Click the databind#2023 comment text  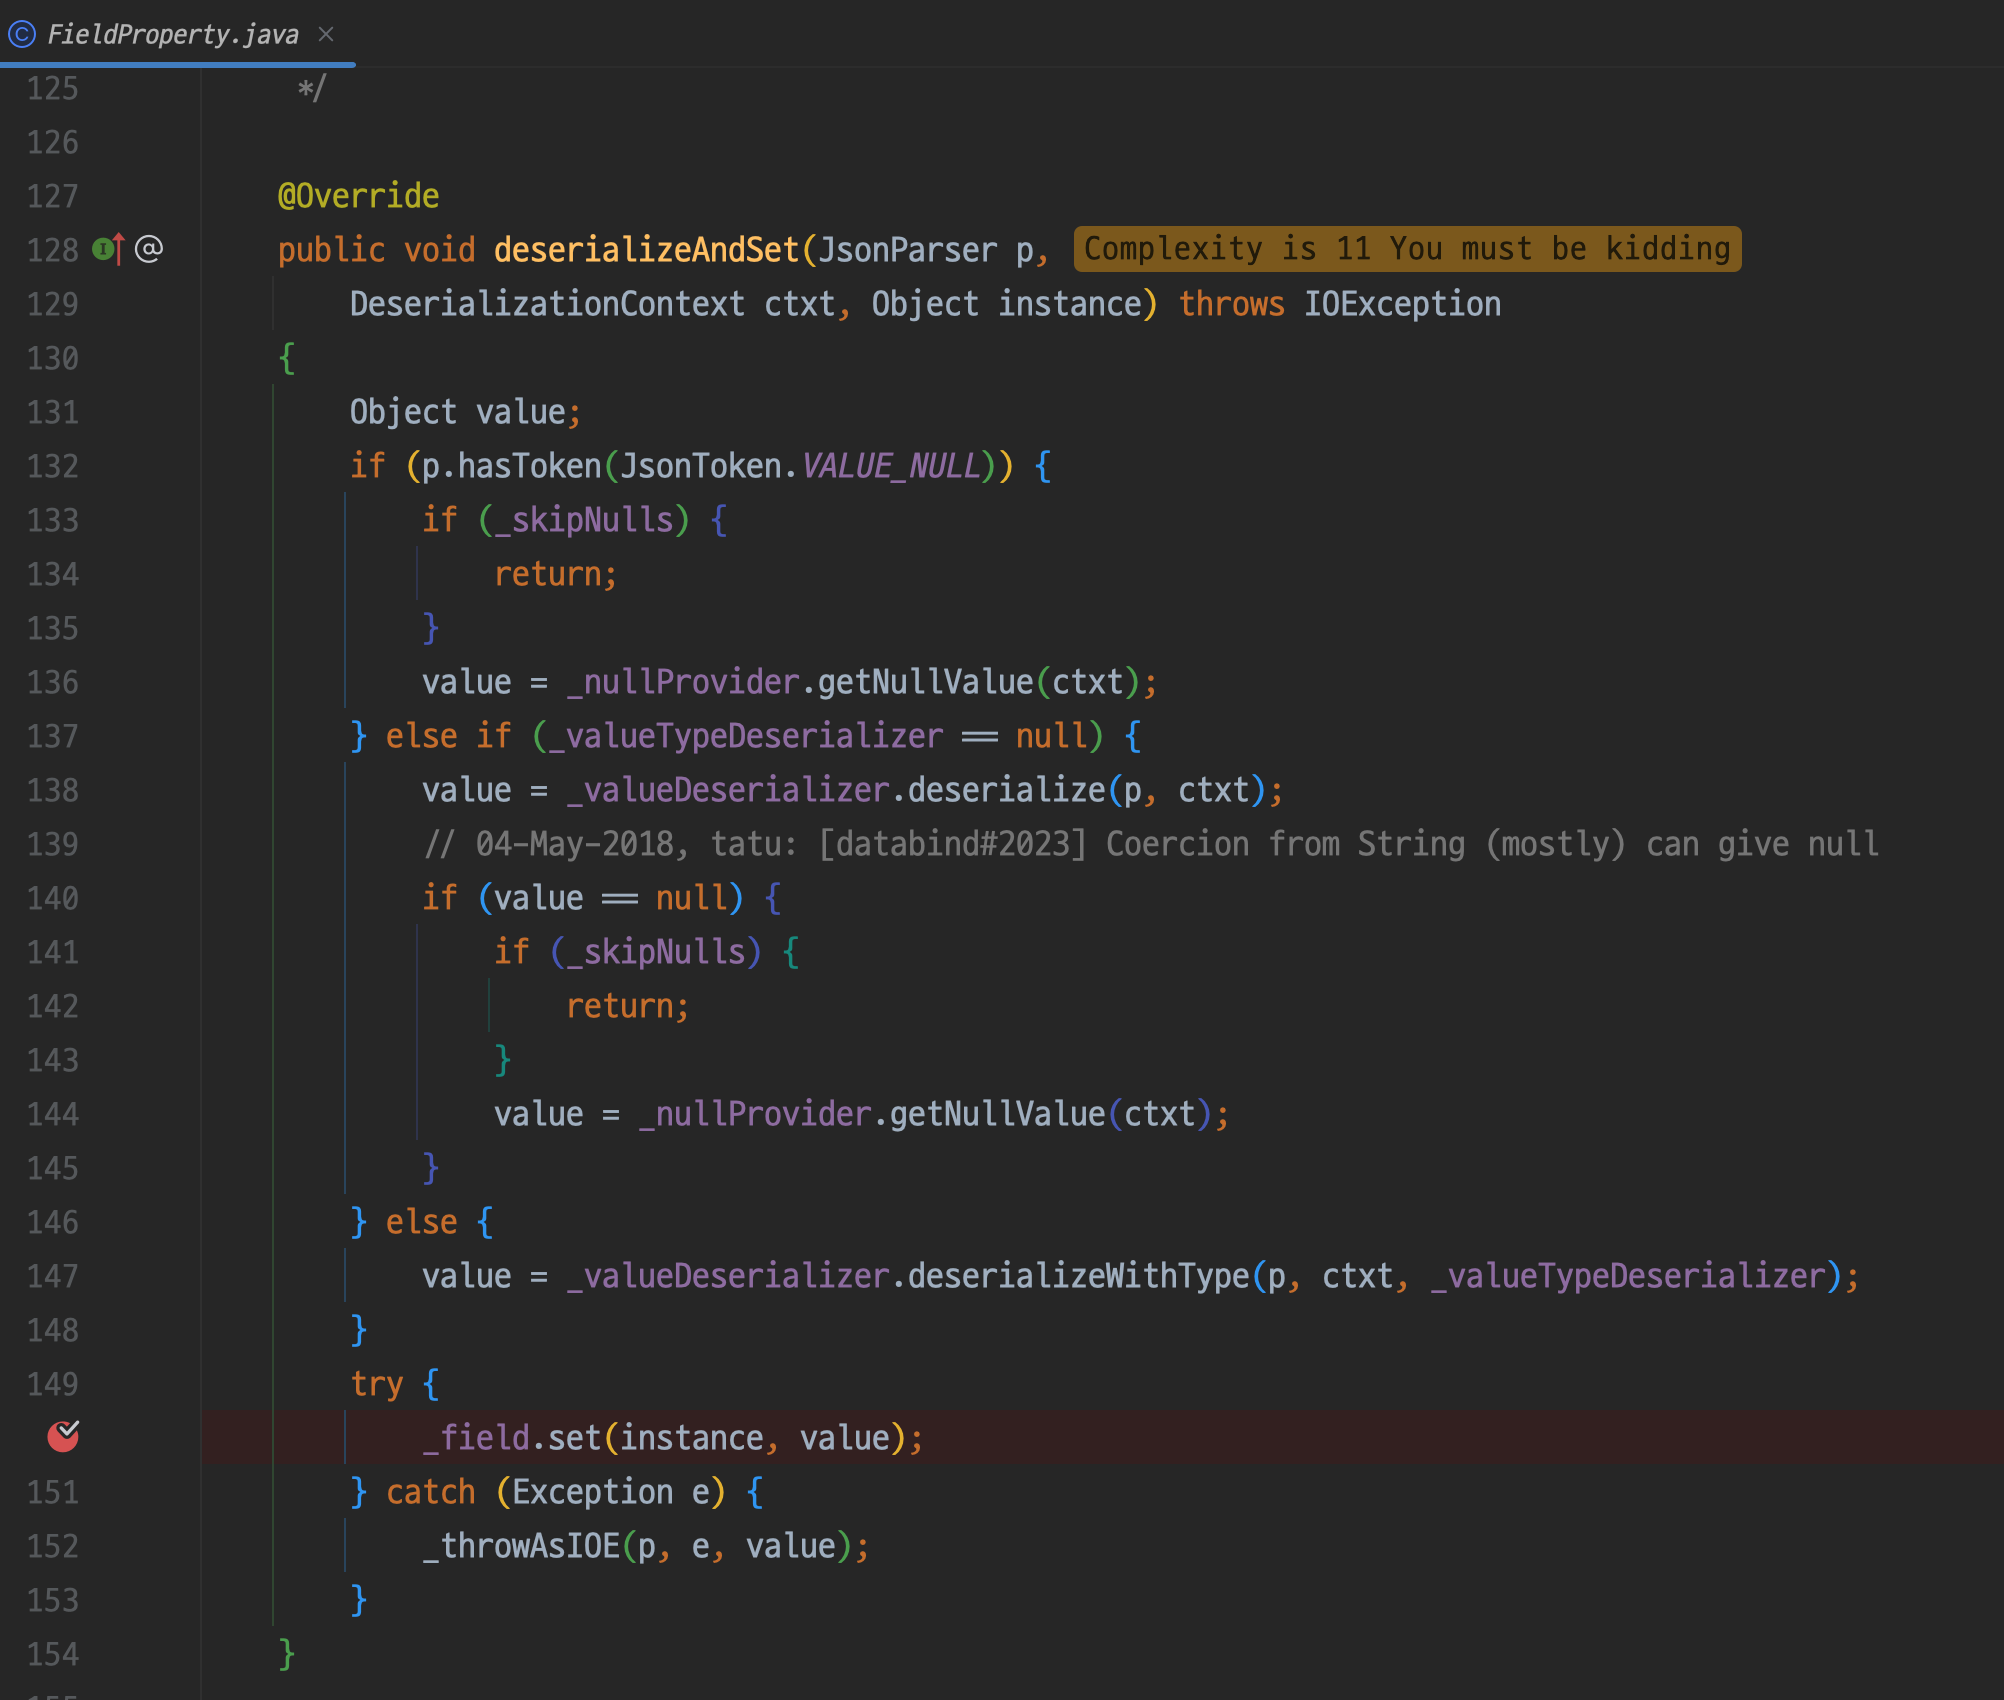(952, 844)
